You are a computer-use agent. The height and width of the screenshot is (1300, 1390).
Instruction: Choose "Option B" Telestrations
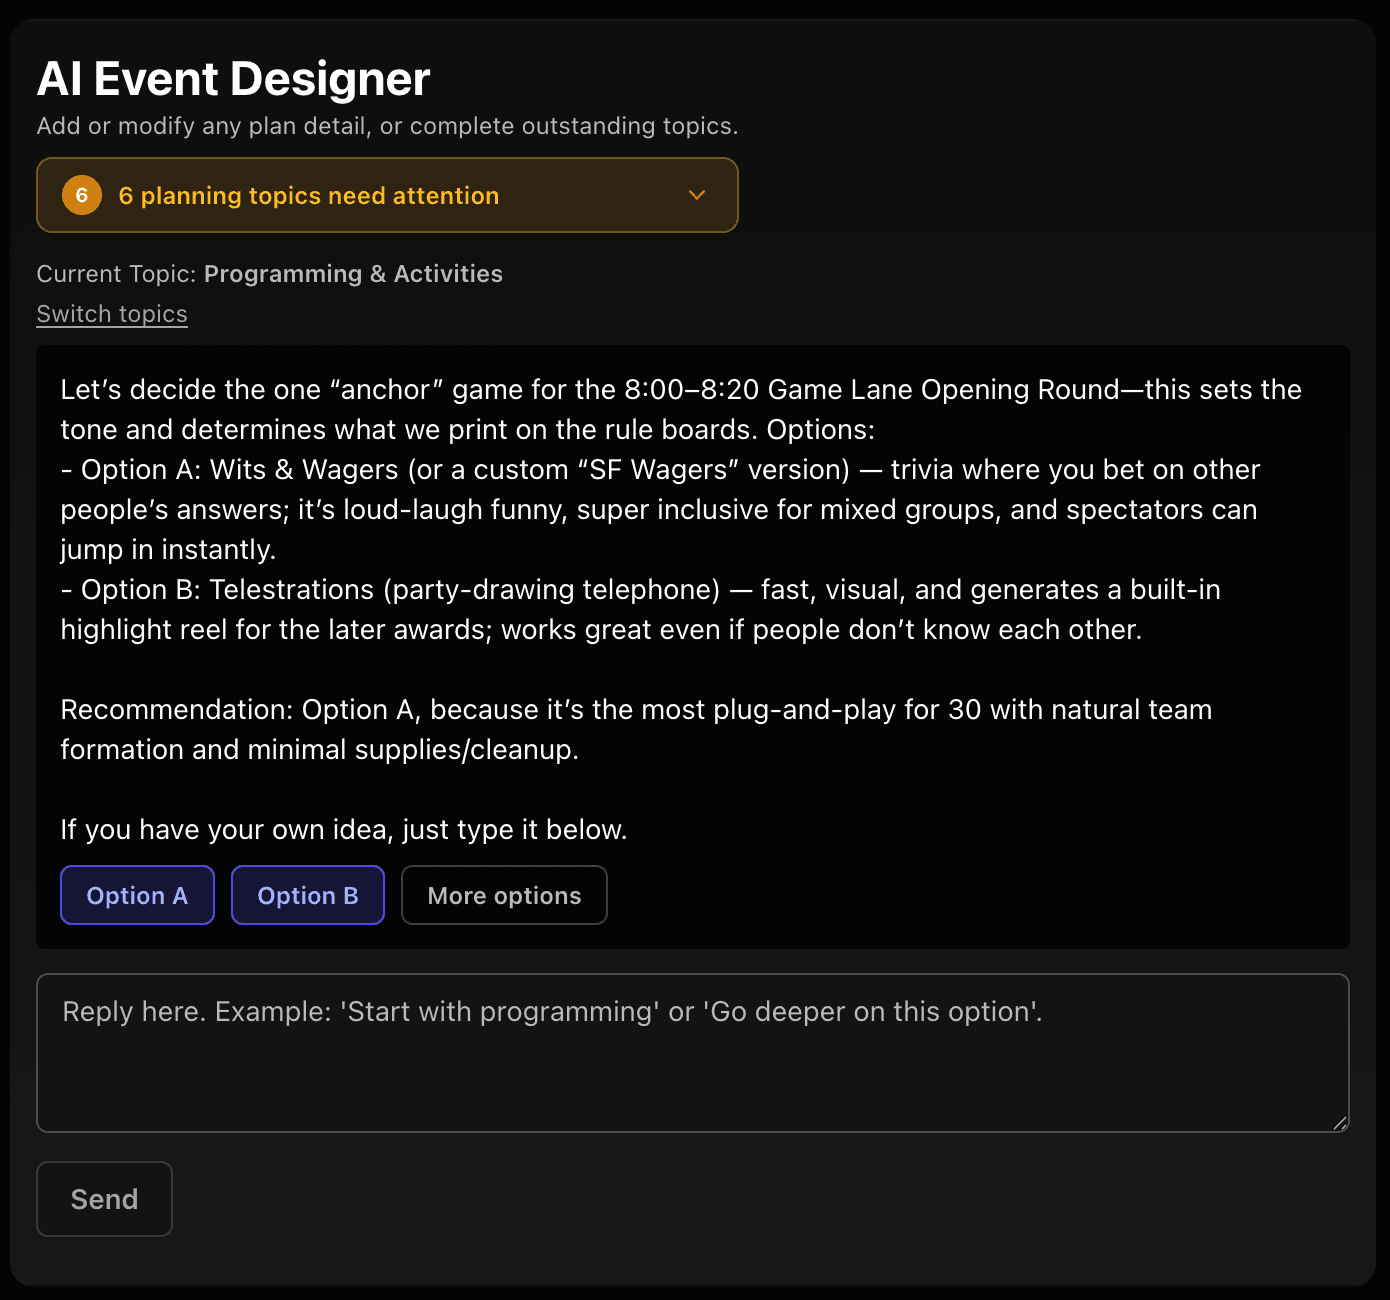coord(307,895)
